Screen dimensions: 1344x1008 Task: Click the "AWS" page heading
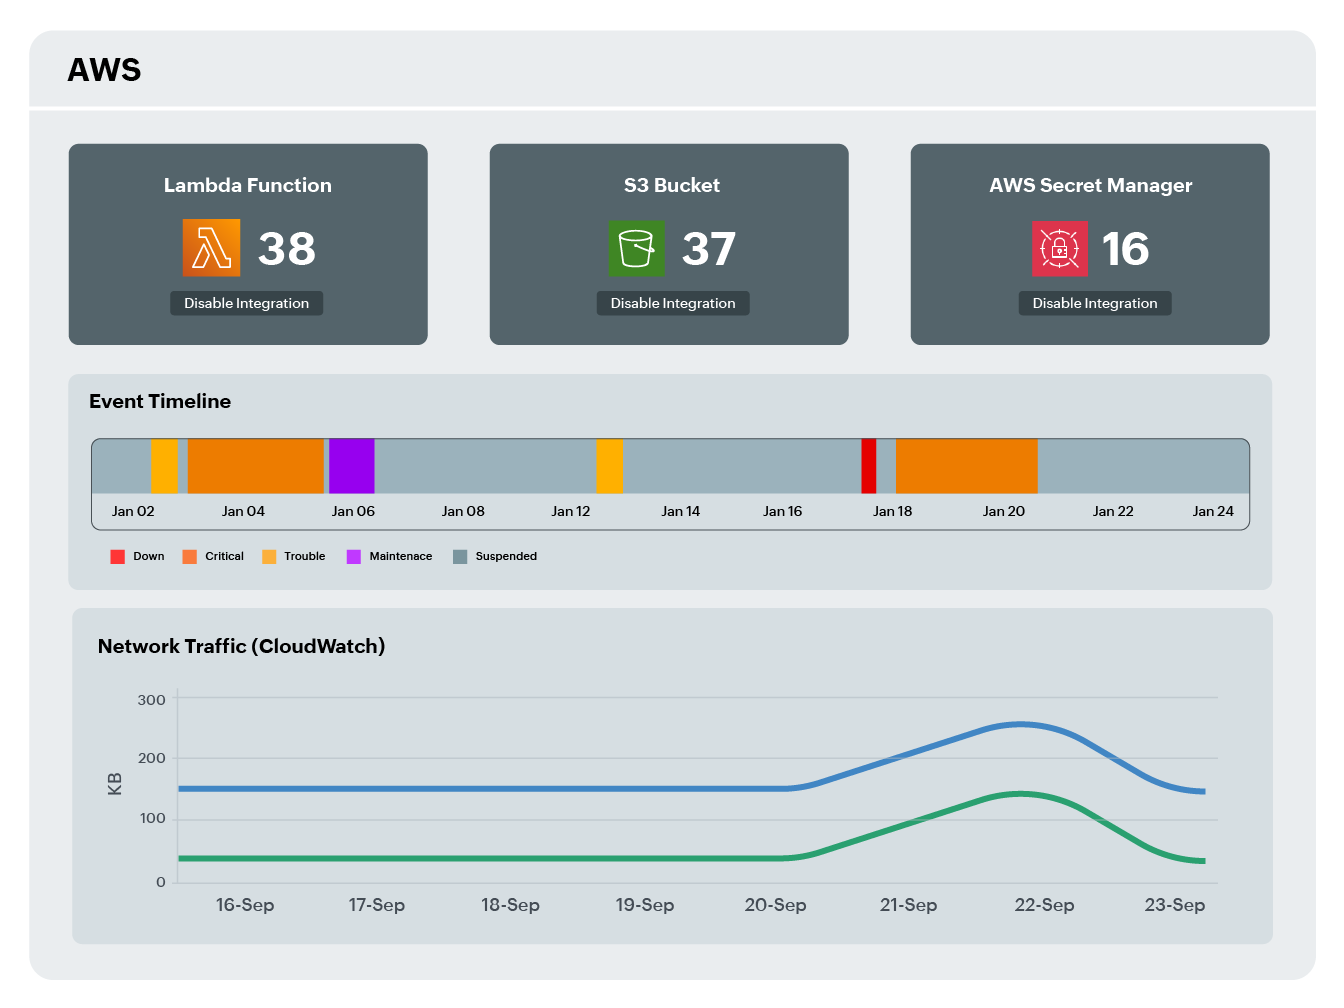pos(105,70)
